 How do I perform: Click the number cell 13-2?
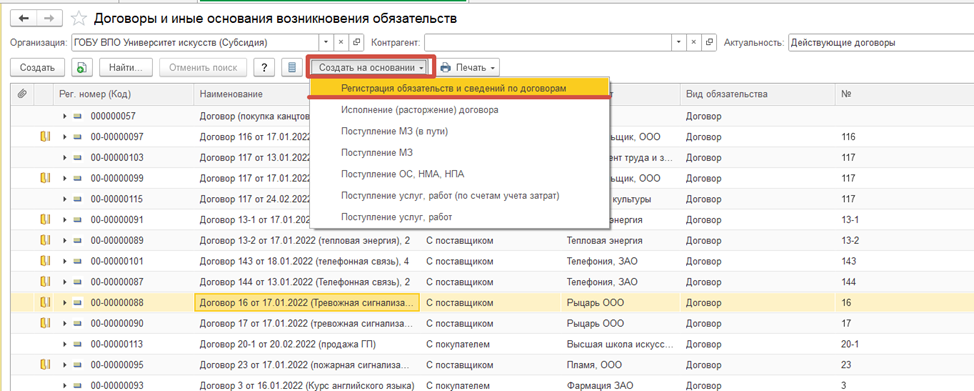(904, 241)
